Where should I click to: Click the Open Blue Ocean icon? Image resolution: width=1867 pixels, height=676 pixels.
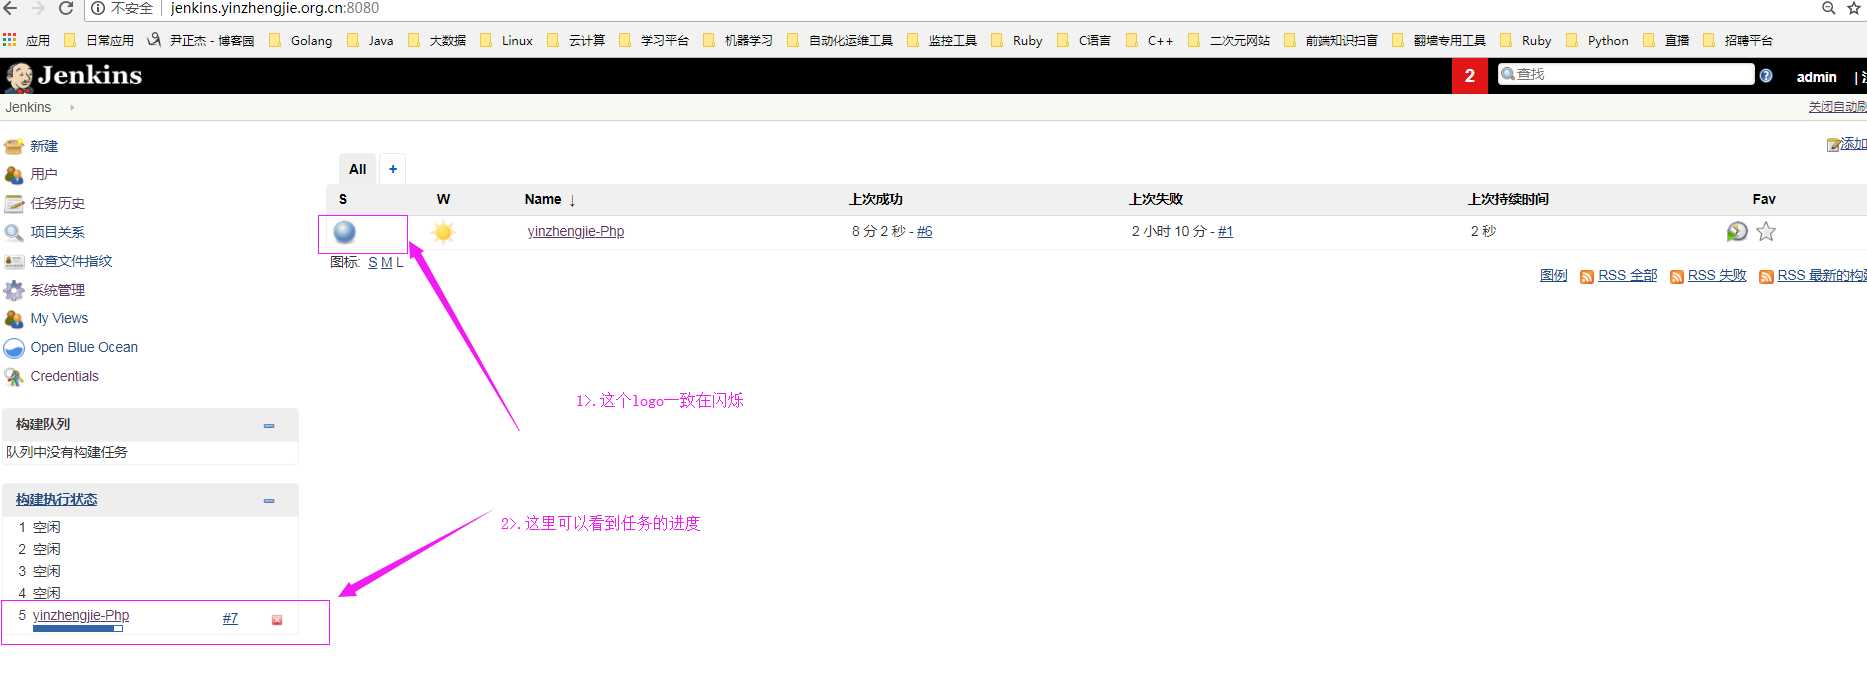(14, 348)
